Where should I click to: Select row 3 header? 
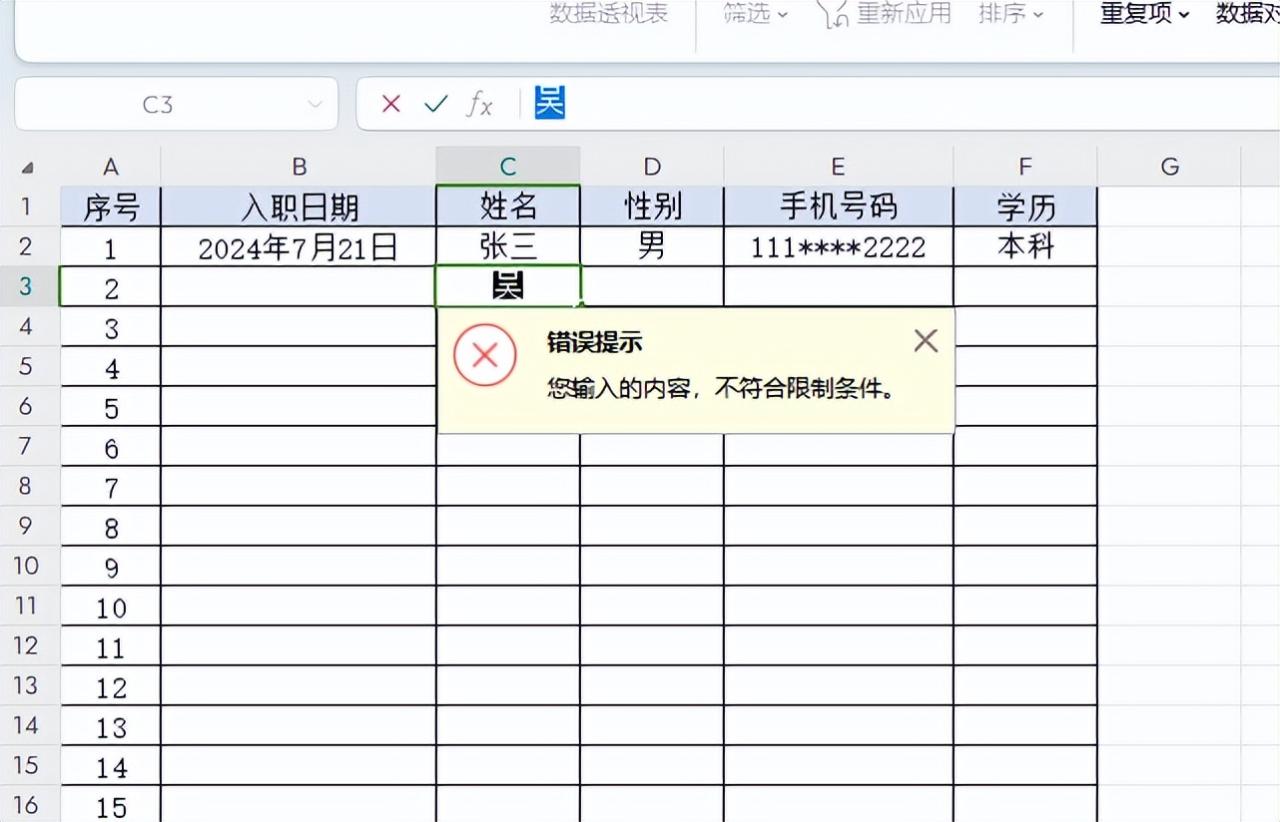(x=27, y=286)
